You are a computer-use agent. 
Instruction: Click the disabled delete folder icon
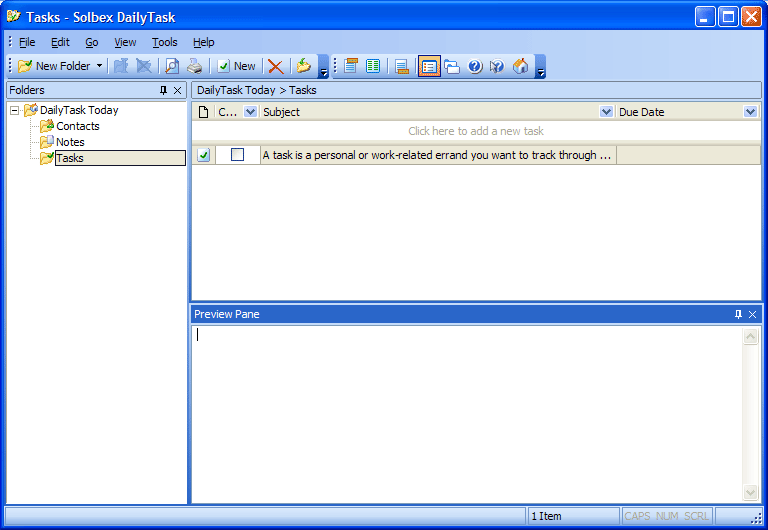[144, 66]
